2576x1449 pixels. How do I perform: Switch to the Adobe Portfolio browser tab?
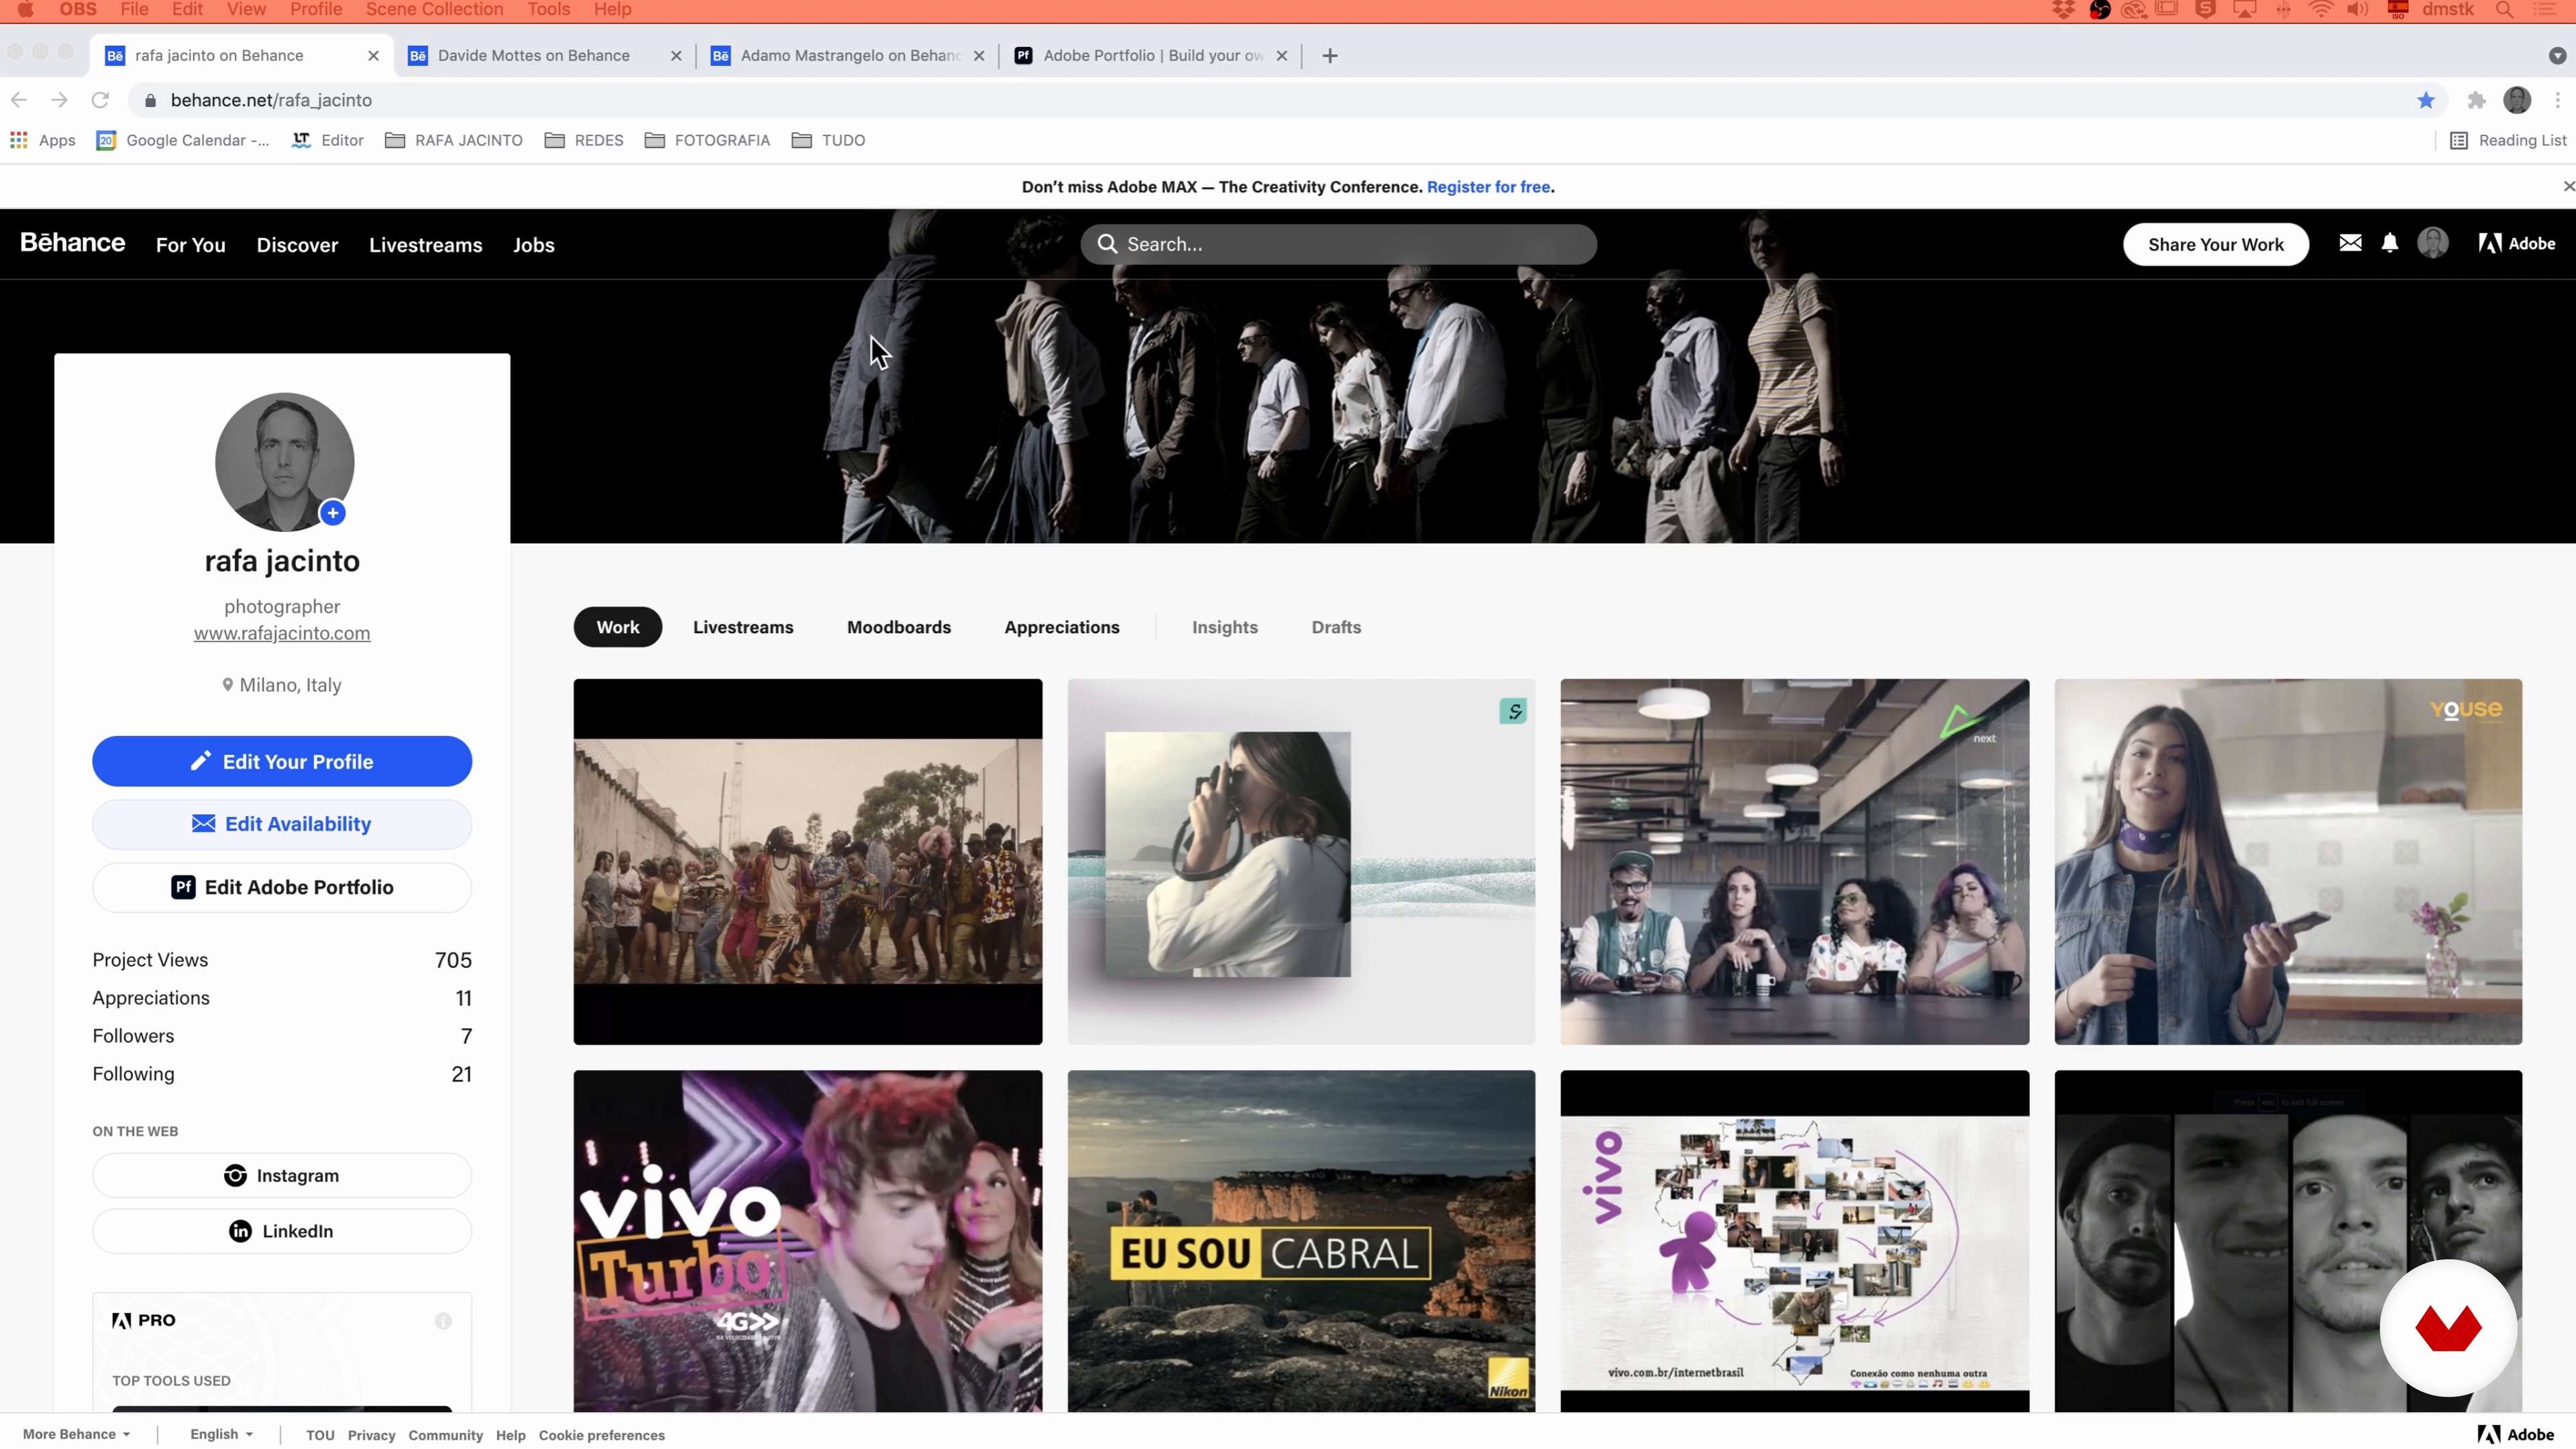tap(1151, 56)
